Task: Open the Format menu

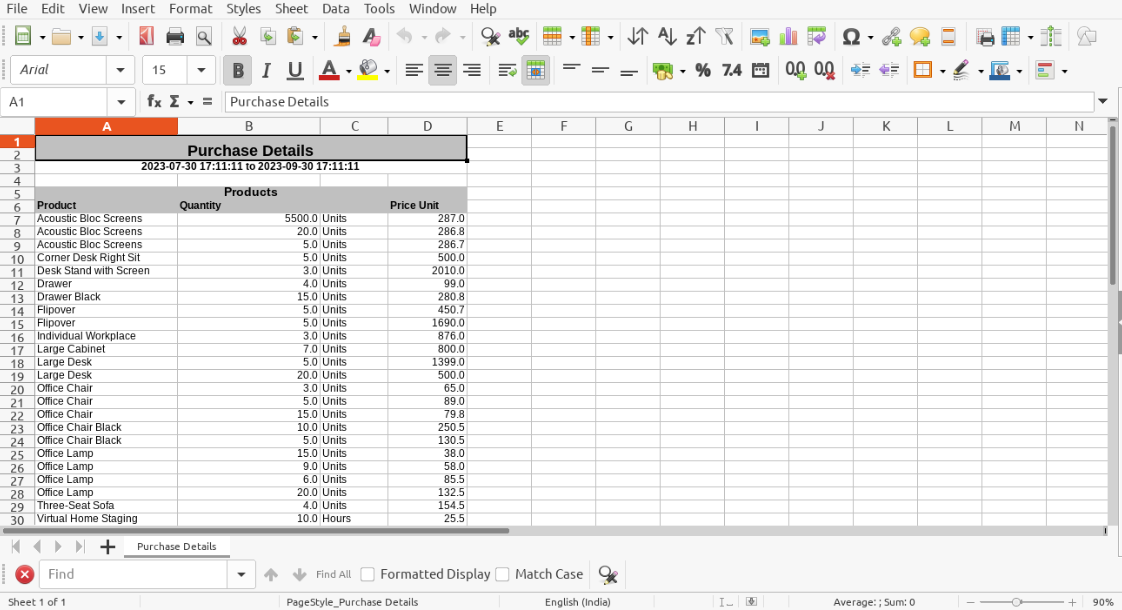Action: 190,9
